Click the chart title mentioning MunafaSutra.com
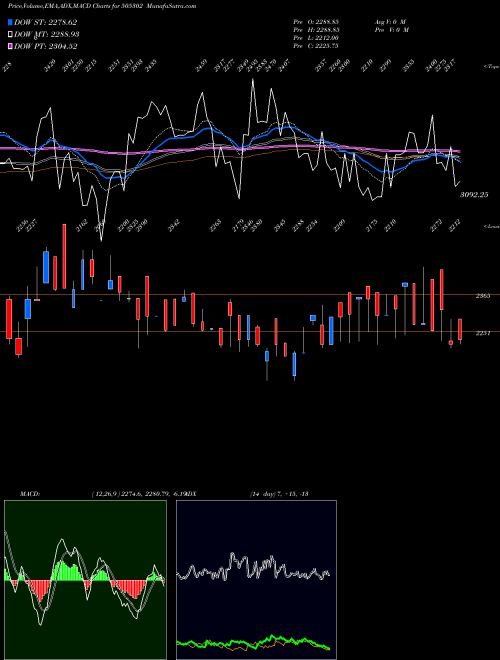 pyautogui.click(x=102, y=6)
